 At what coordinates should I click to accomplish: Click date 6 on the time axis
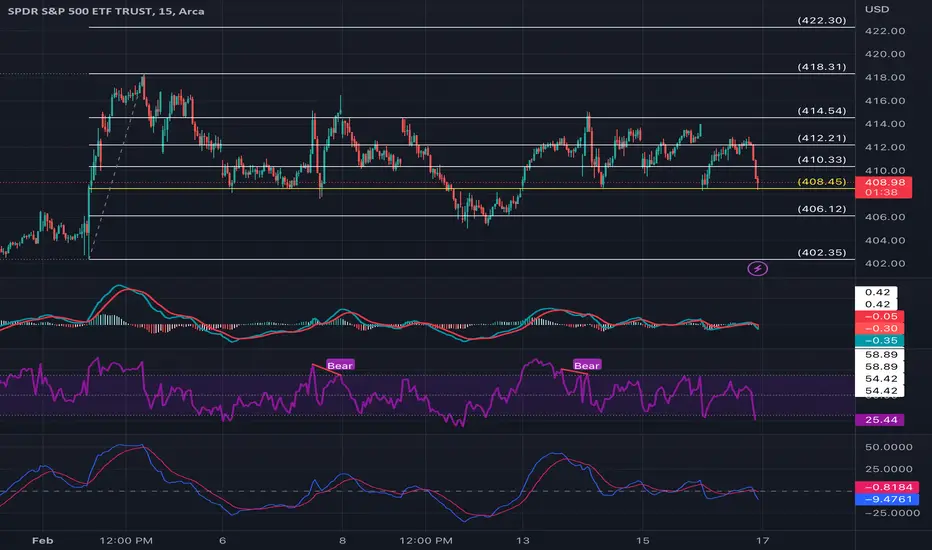tap(222, 540)
